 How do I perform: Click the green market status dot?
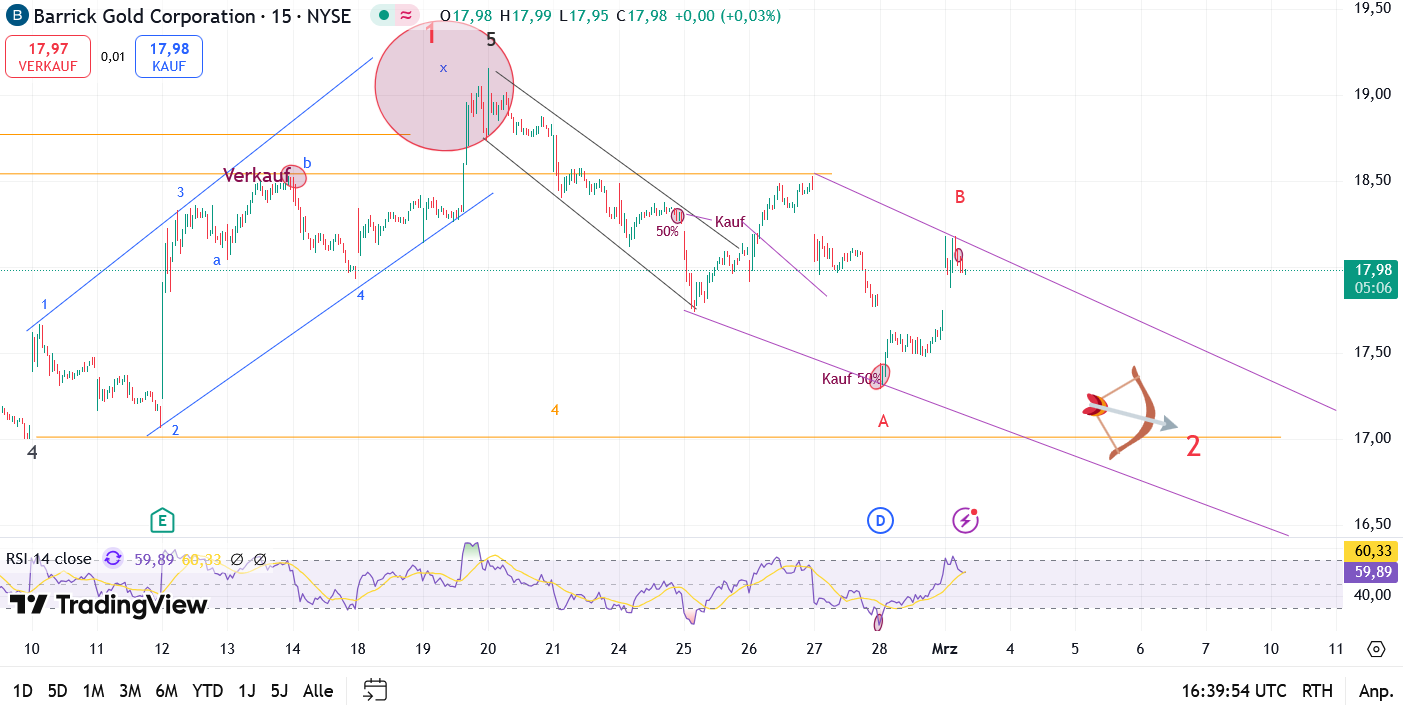tap(385, 16)
